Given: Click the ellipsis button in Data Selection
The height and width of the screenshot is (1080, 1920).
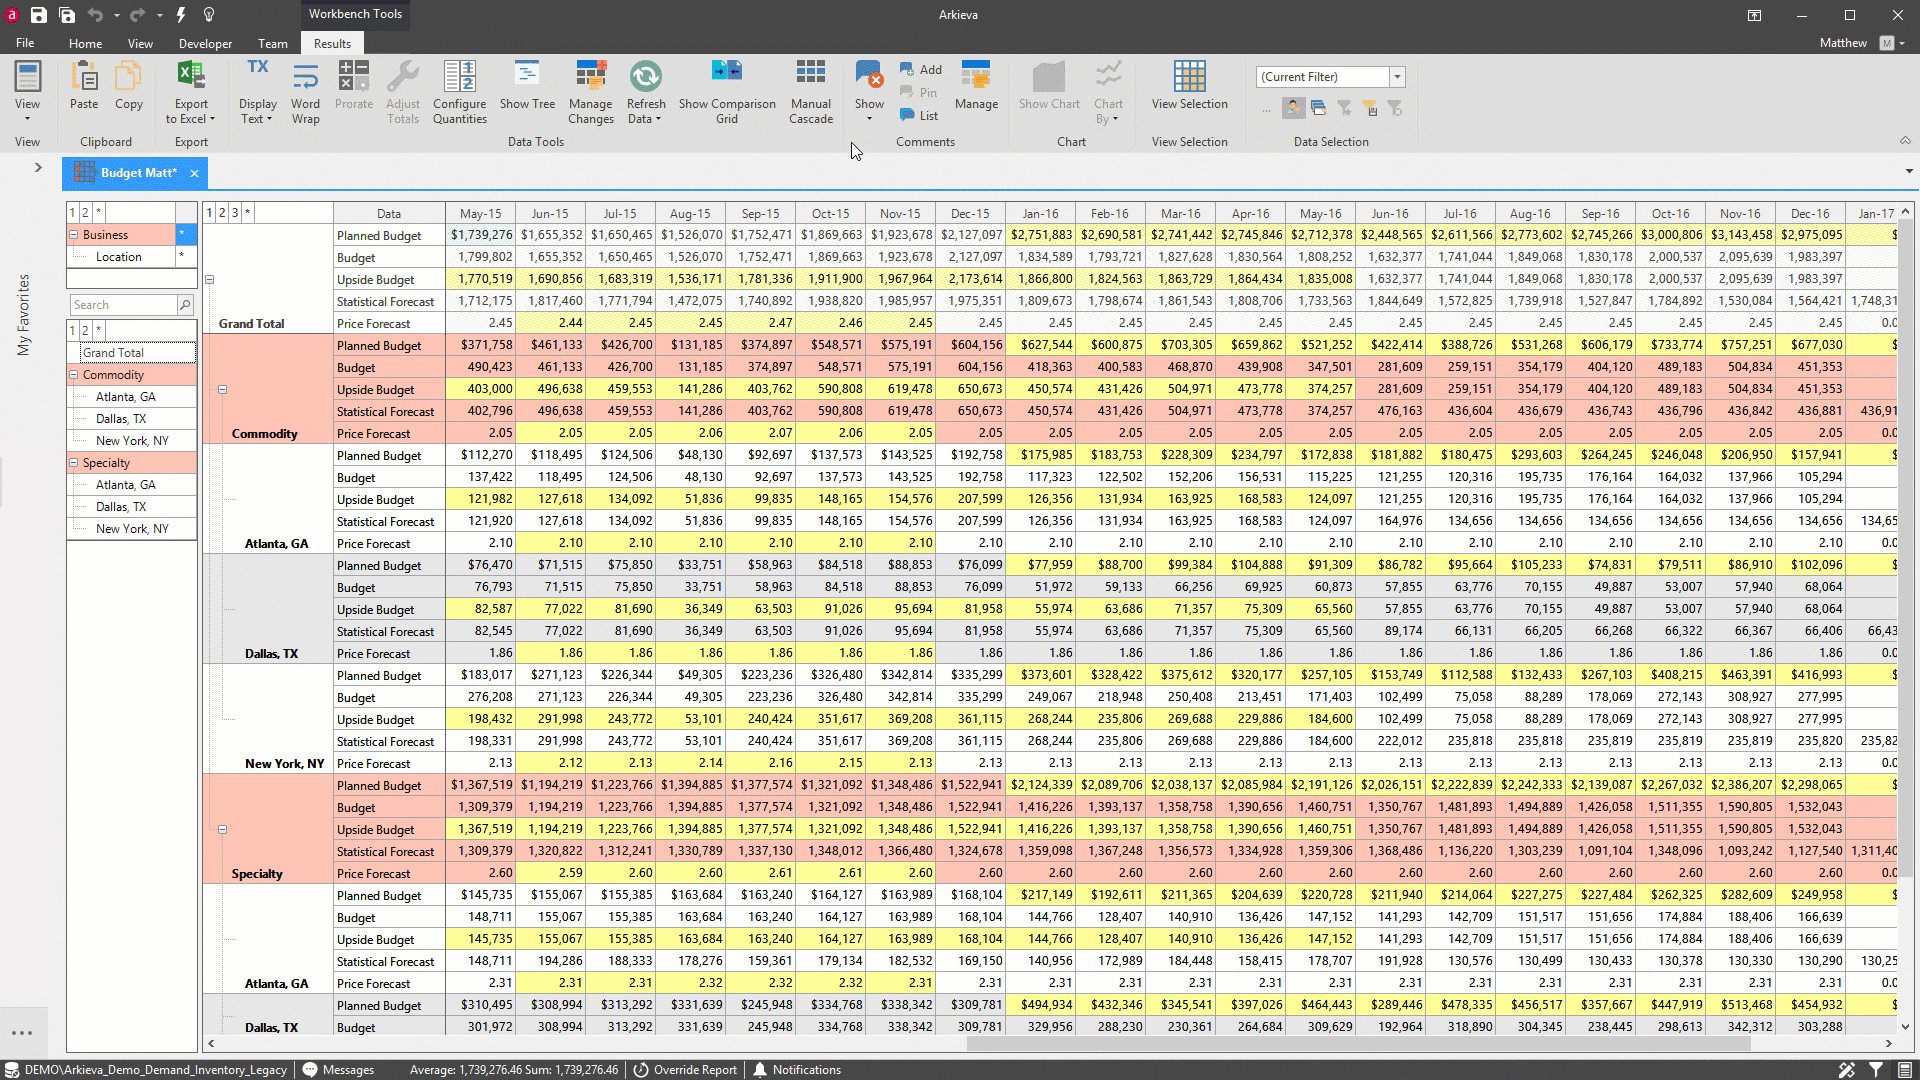Looking at the screenshot, I should tap(1266, 108).
